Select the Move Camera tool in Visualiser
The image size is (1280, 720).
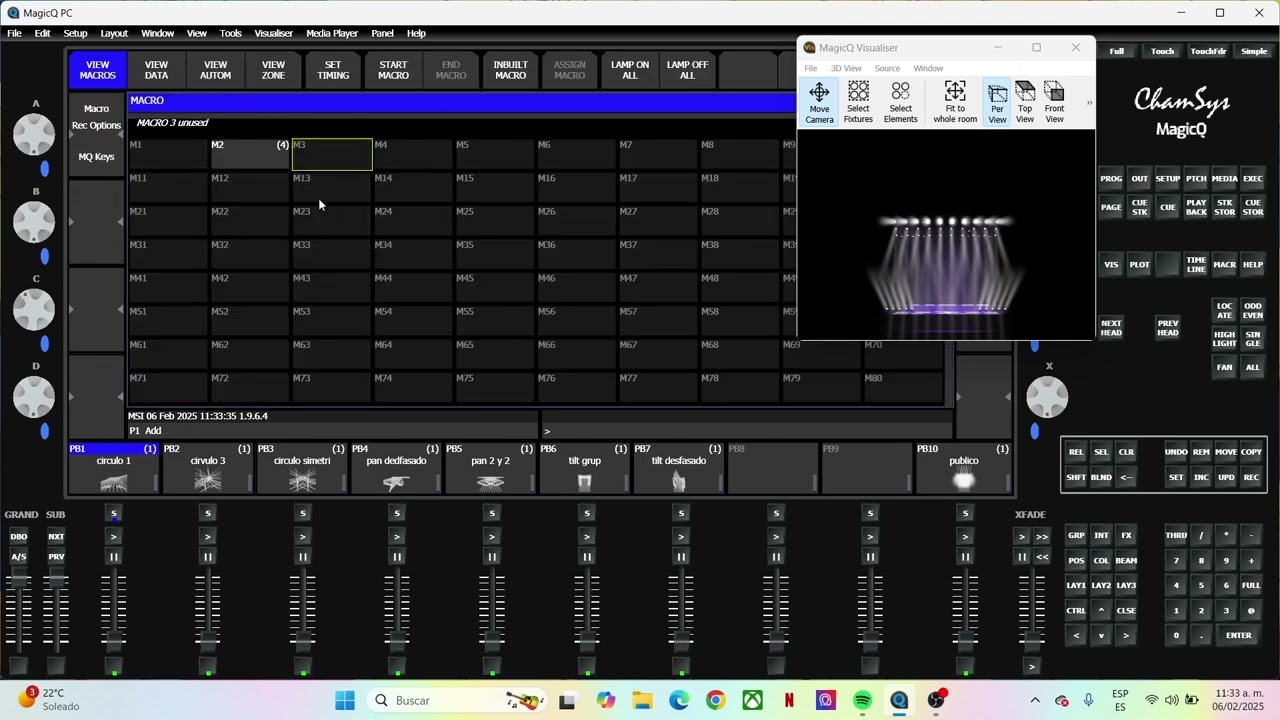tap(819, 103)
